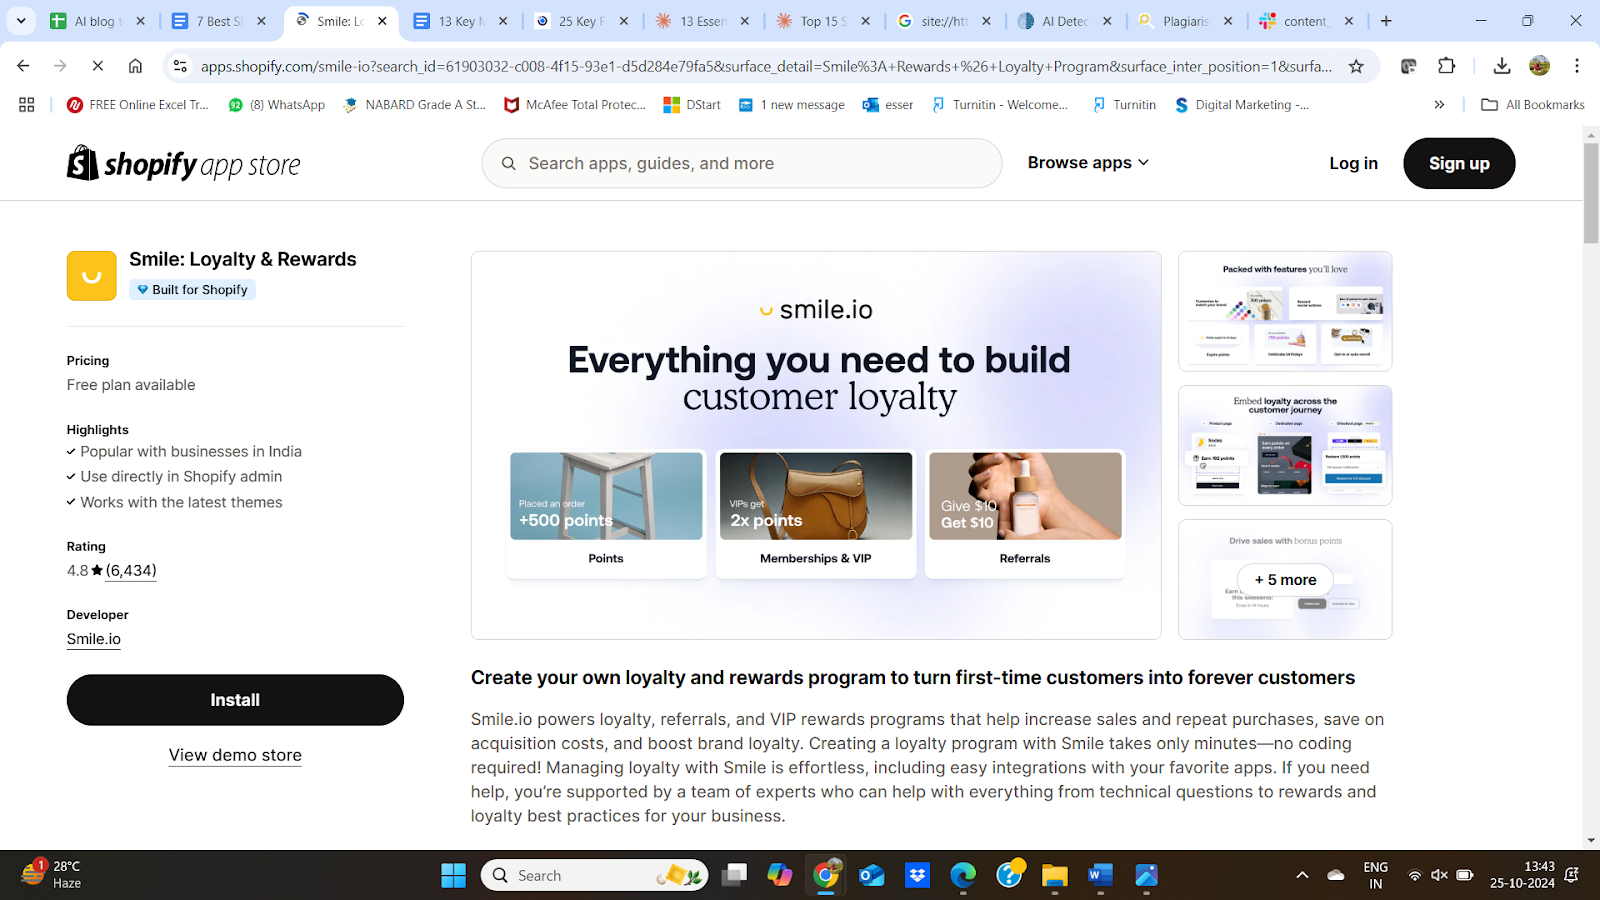Open Chrome three-dot menu

1577,66
